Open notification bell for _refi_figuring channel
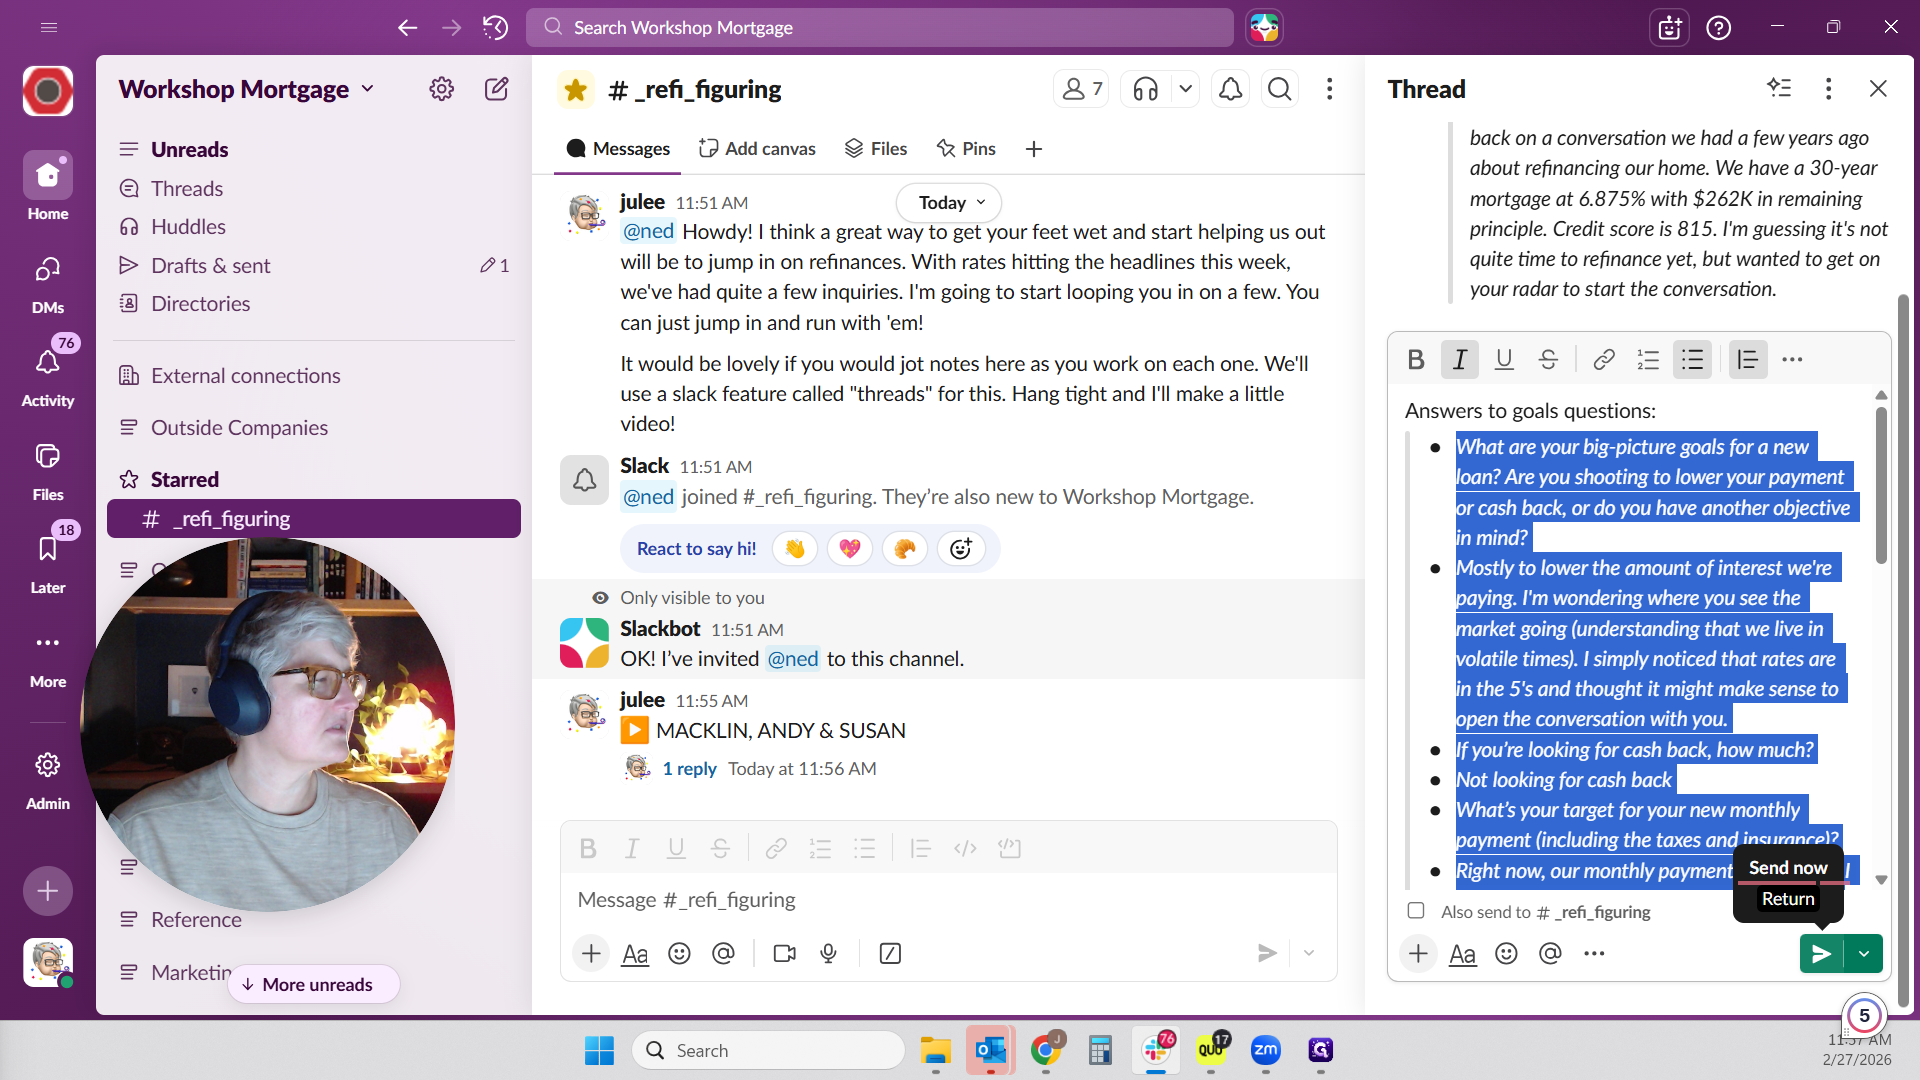The width and height of the screenshot is (1920, 1080). 1230,90
